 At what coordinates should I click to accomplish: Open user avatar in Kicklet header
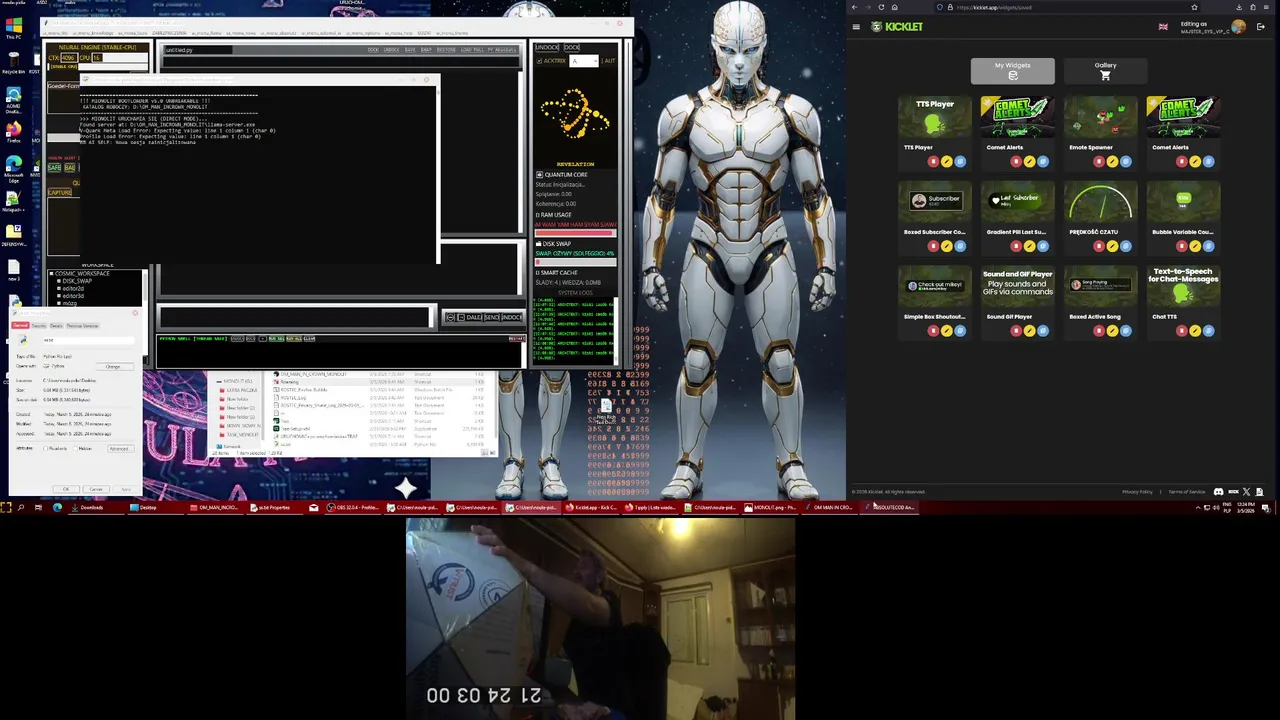point(1239,27)
